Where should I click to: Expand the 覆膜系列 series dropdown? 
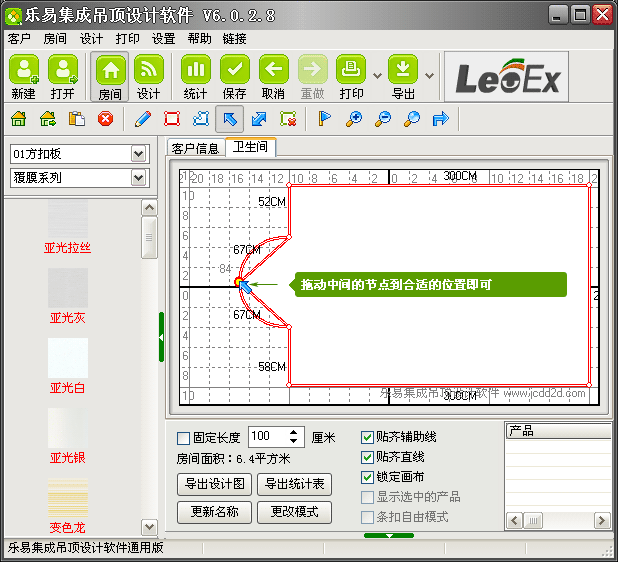click(139, 178)
